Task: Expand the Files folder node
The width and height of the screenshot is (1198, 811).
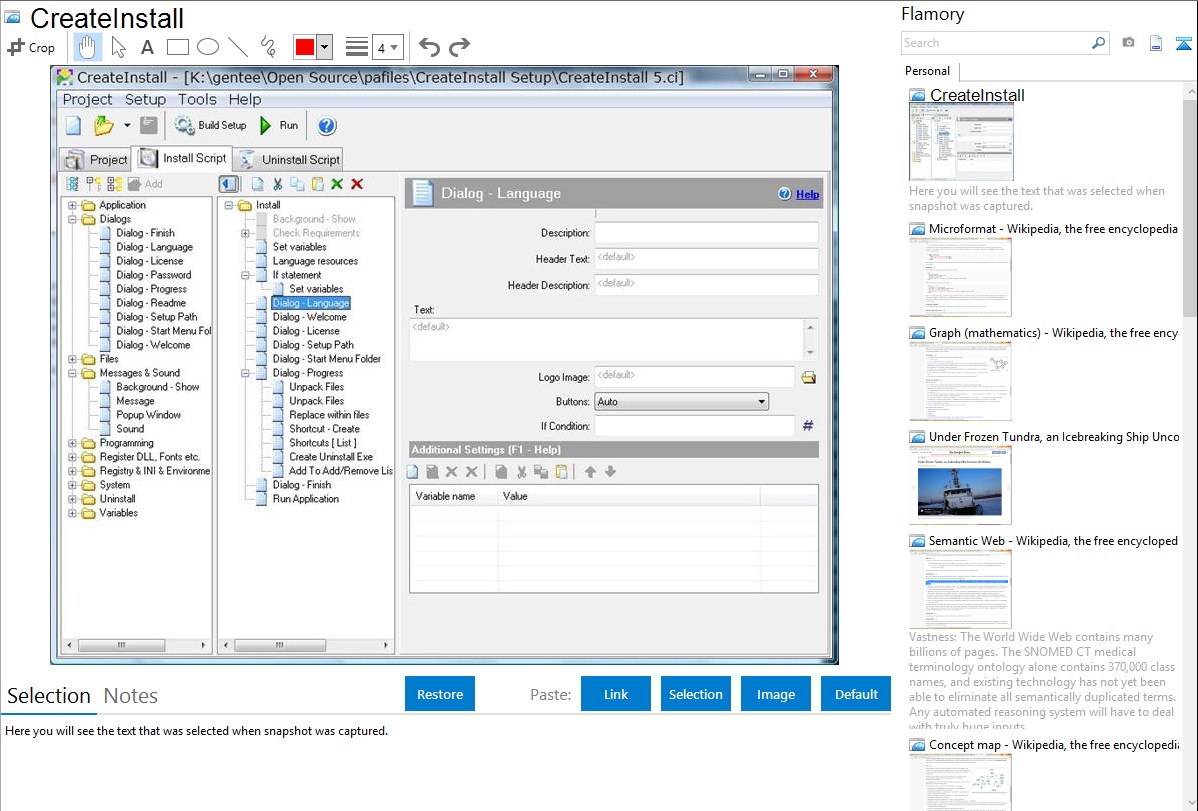Action: [73, 359]
